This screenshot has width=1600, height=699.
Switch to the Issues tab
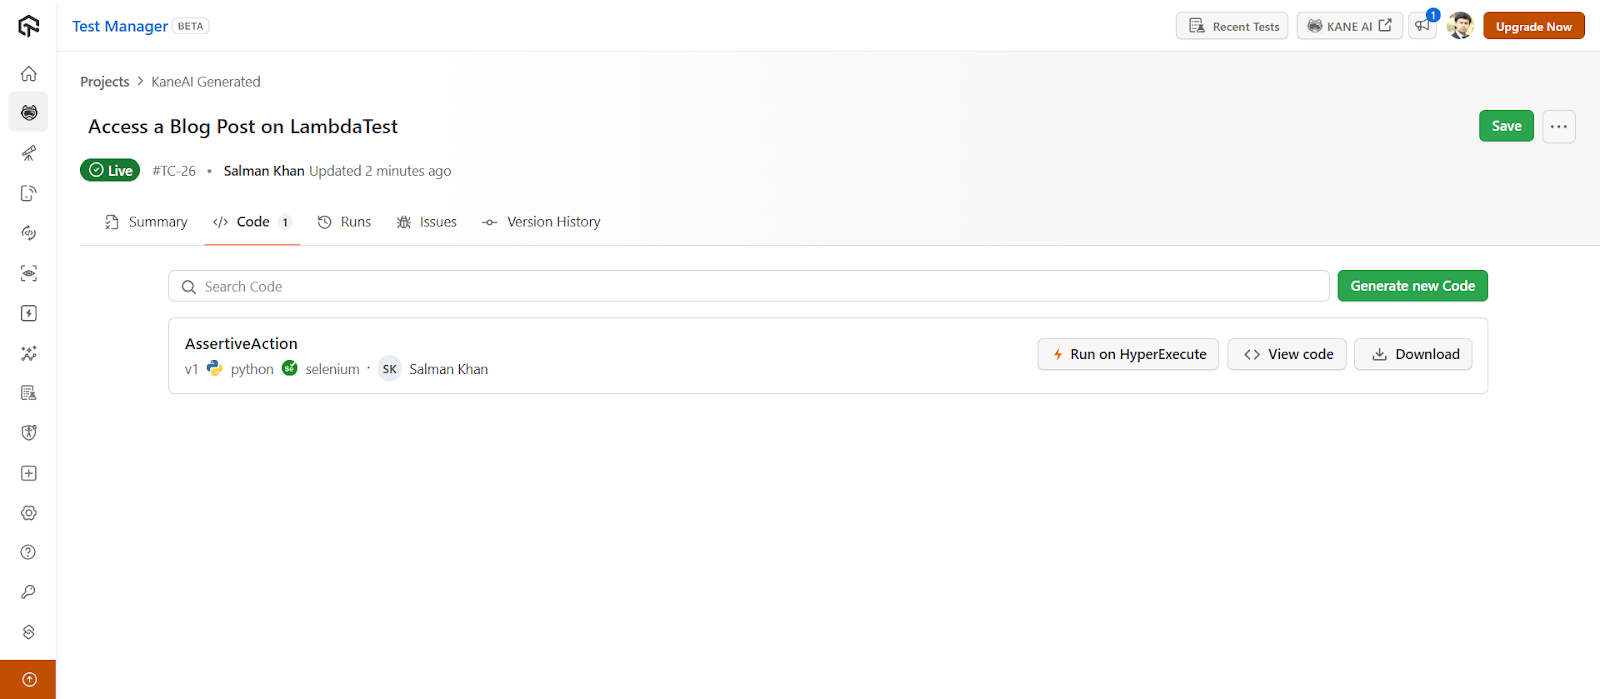coord(427,222)
